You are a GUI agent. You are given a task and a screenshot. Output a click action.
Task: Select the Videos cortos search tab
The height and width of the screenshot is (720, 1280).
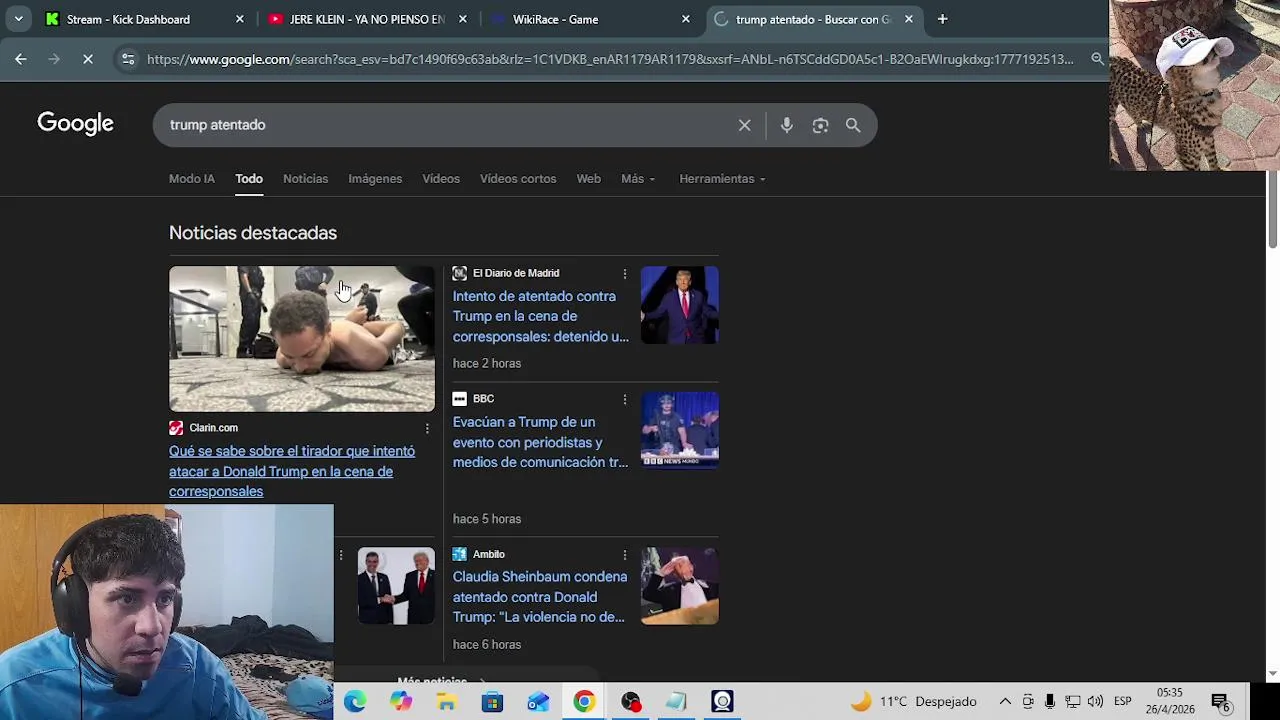518,179
